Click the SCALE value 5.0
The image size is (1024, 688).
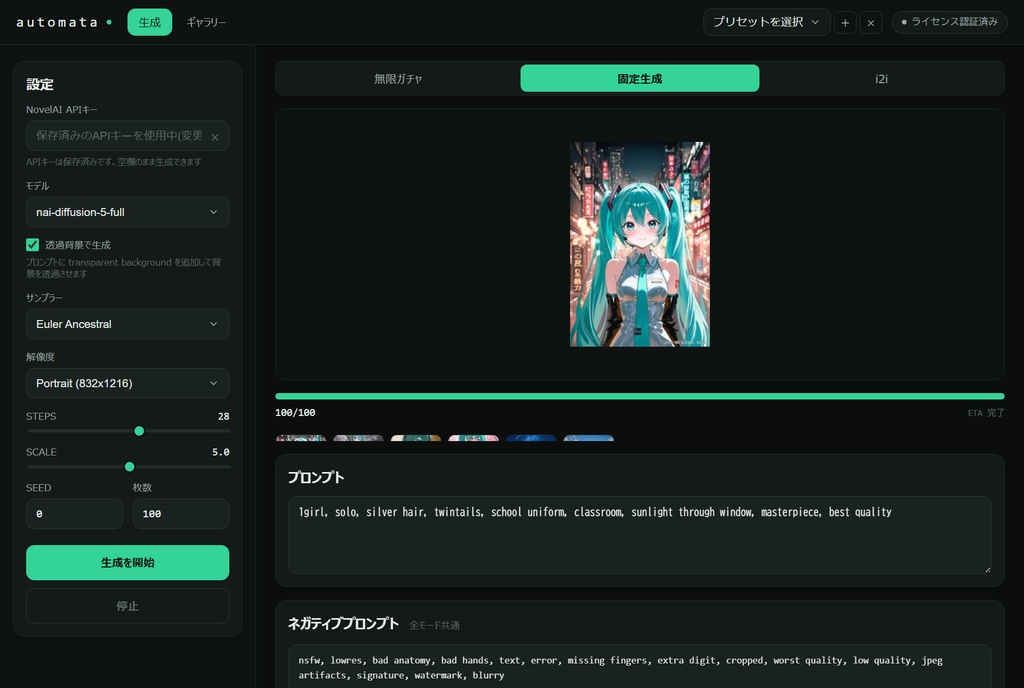tap(221, 452)
